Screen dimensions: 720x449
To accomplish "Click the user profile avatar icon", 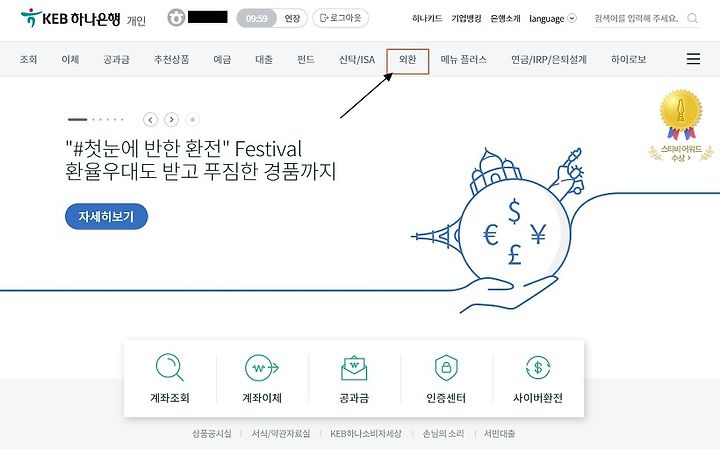I will click(176, 18).
